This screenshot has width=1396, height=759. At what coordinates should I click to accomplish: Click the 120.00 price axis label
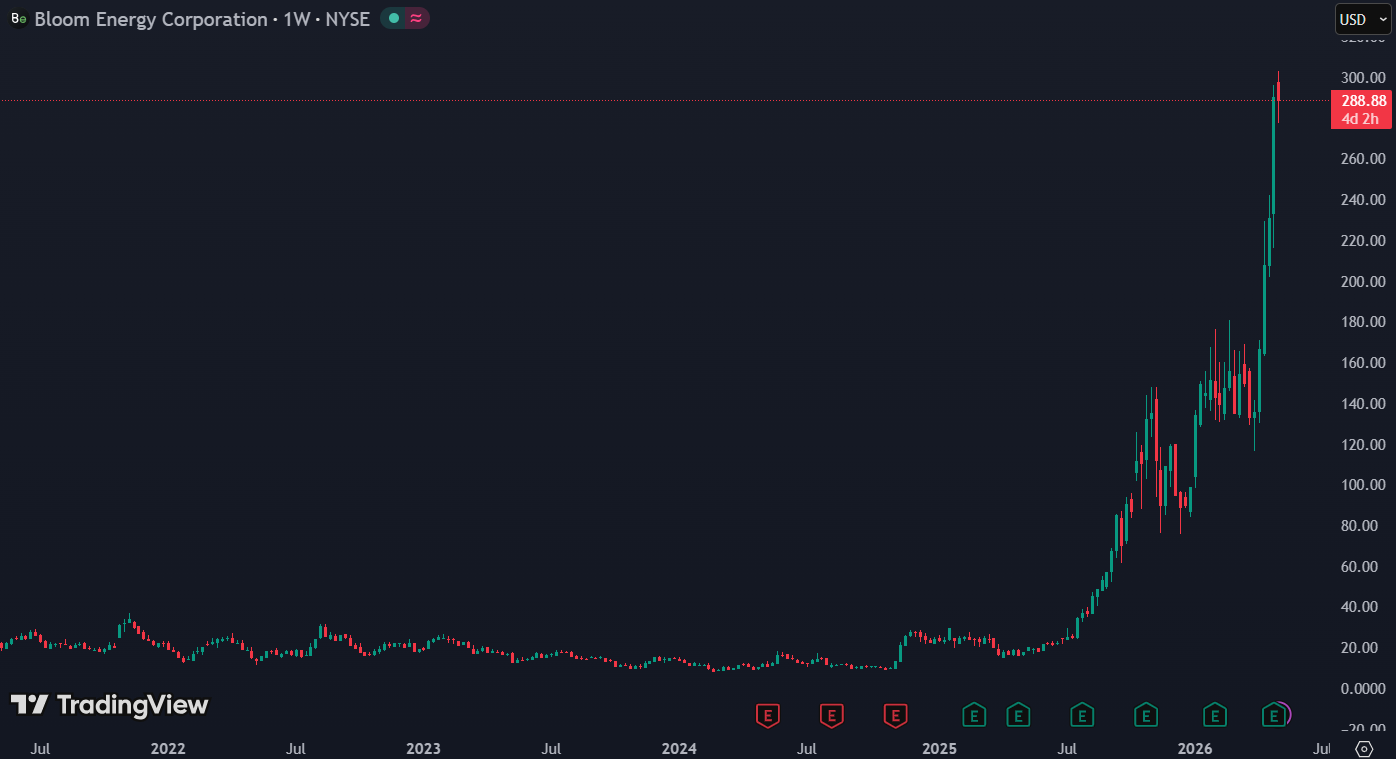click(x=1364, y=445)
